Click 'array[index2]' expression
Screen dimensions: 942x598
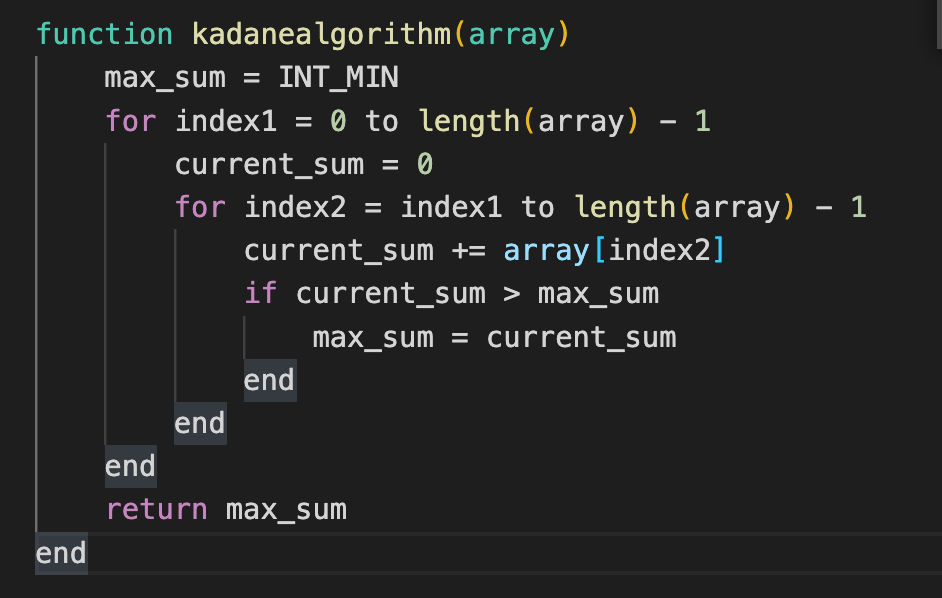click(x=614, y=251)
